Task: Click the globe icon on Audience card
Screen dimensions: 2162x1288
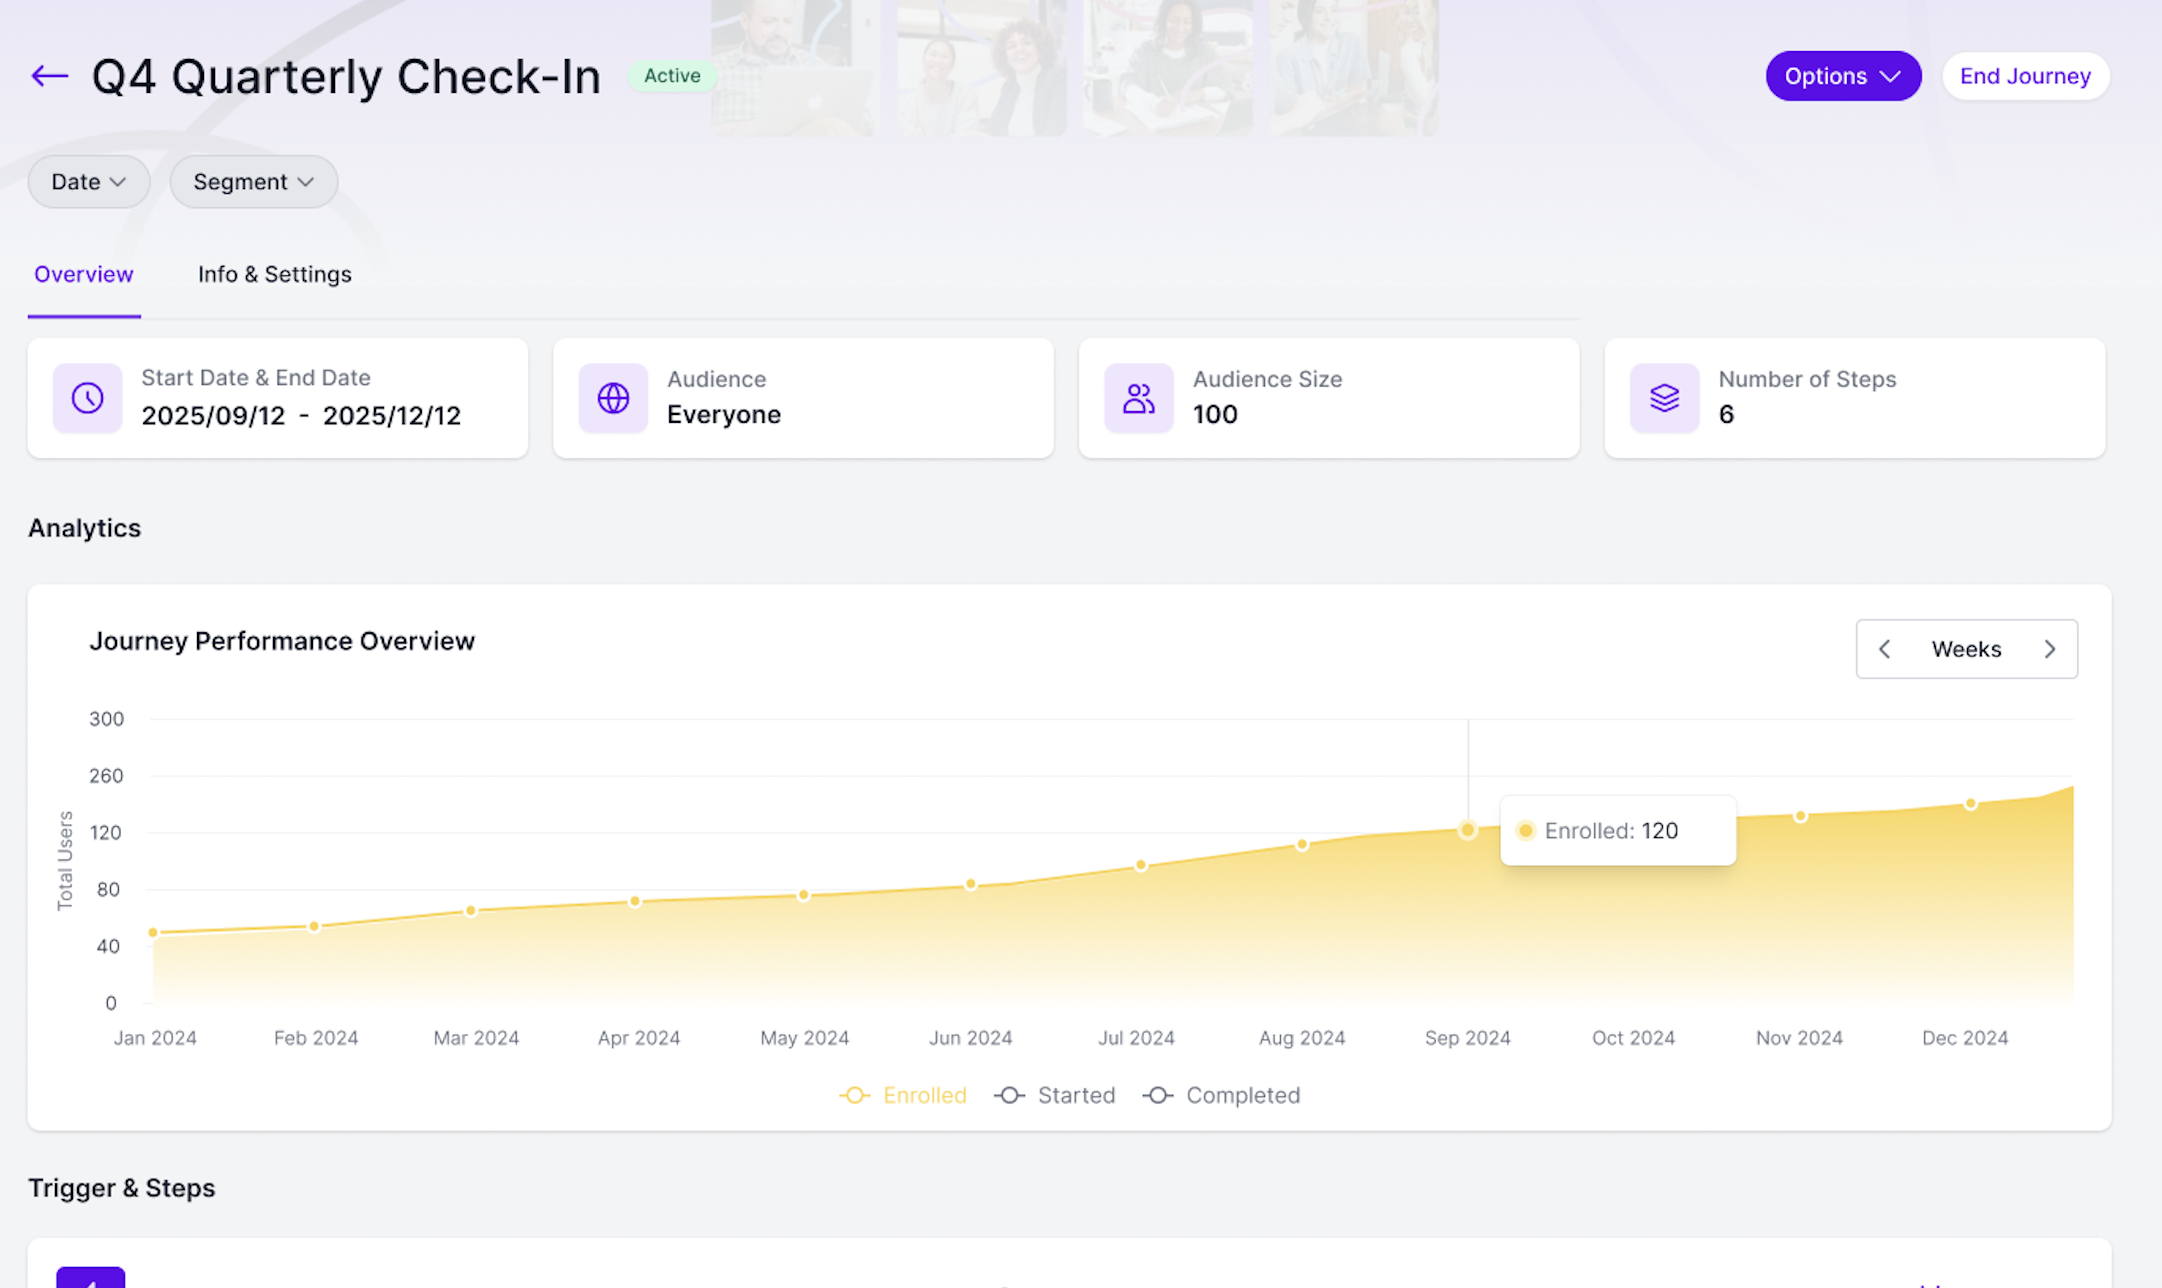Action: click(x=613, y=398)
